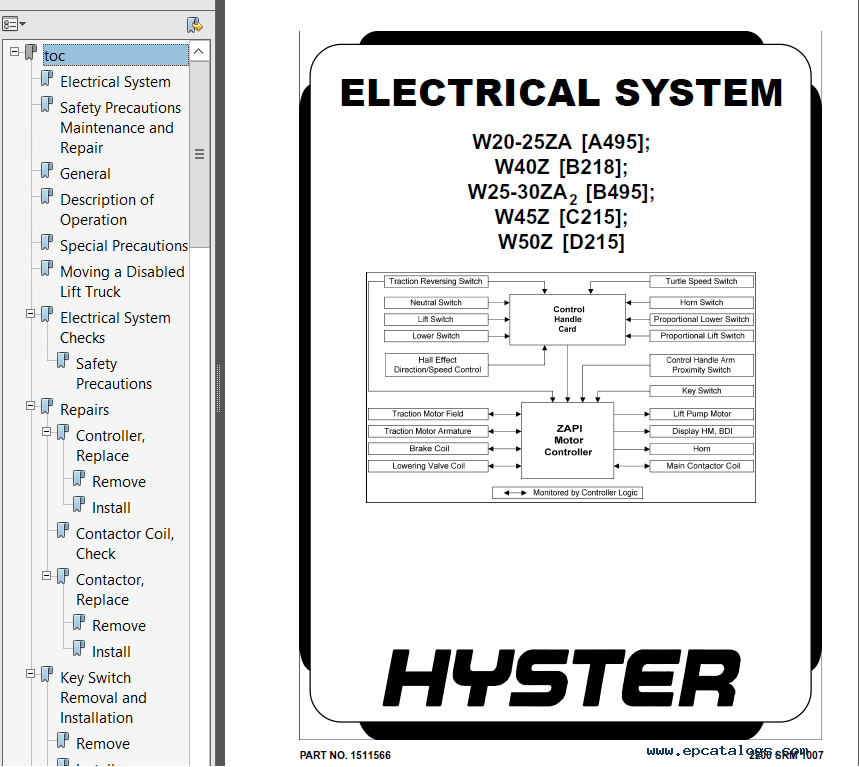
Task: Open Key Switch Removal and Installation
Action: point(103,697)
